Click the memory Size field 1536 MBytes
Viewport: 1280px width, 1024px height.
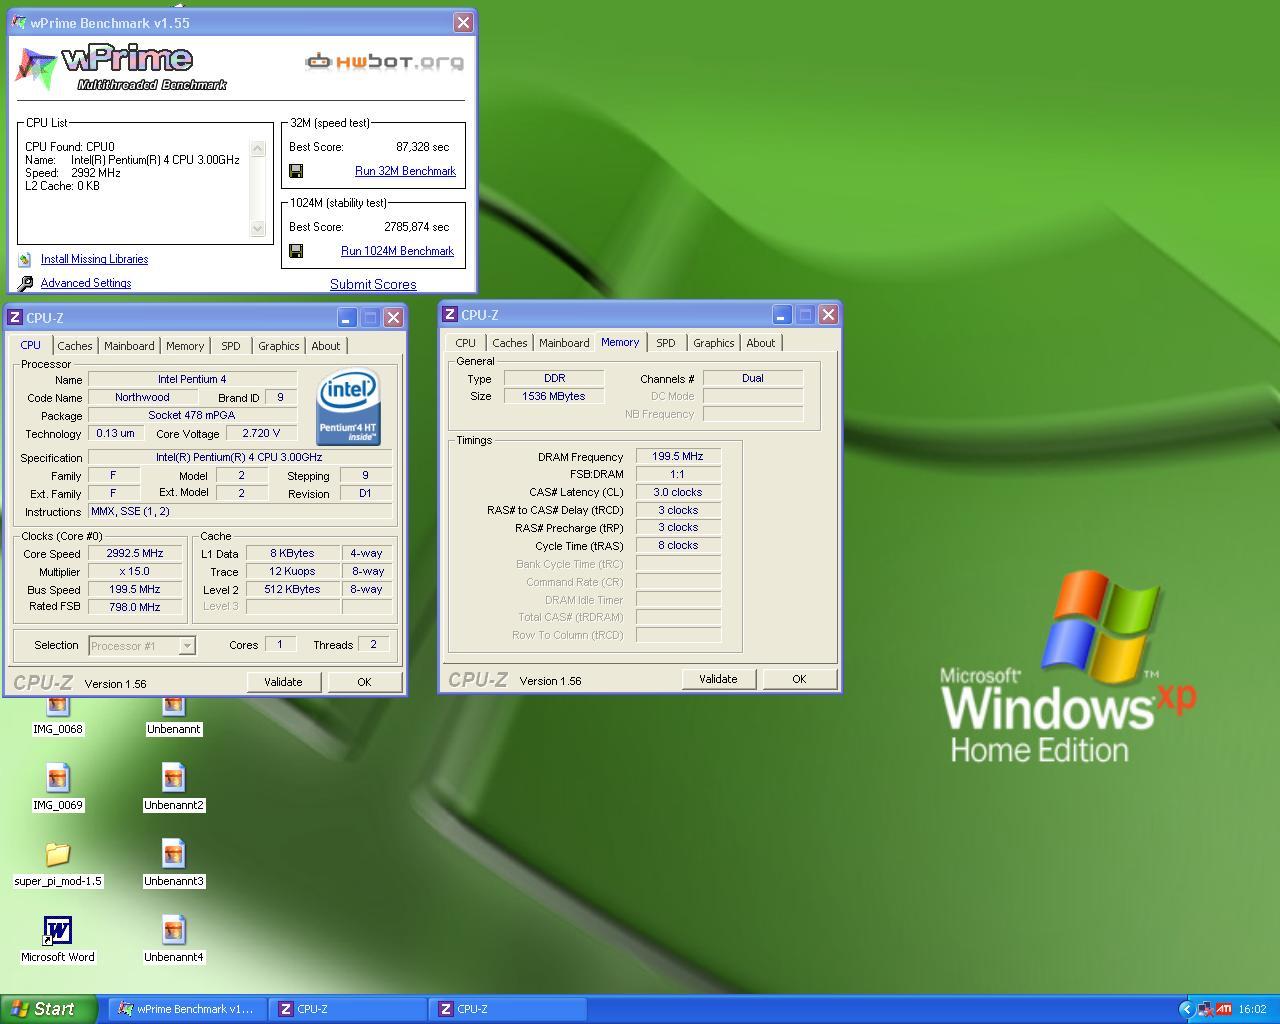click(x=554, y=396)
